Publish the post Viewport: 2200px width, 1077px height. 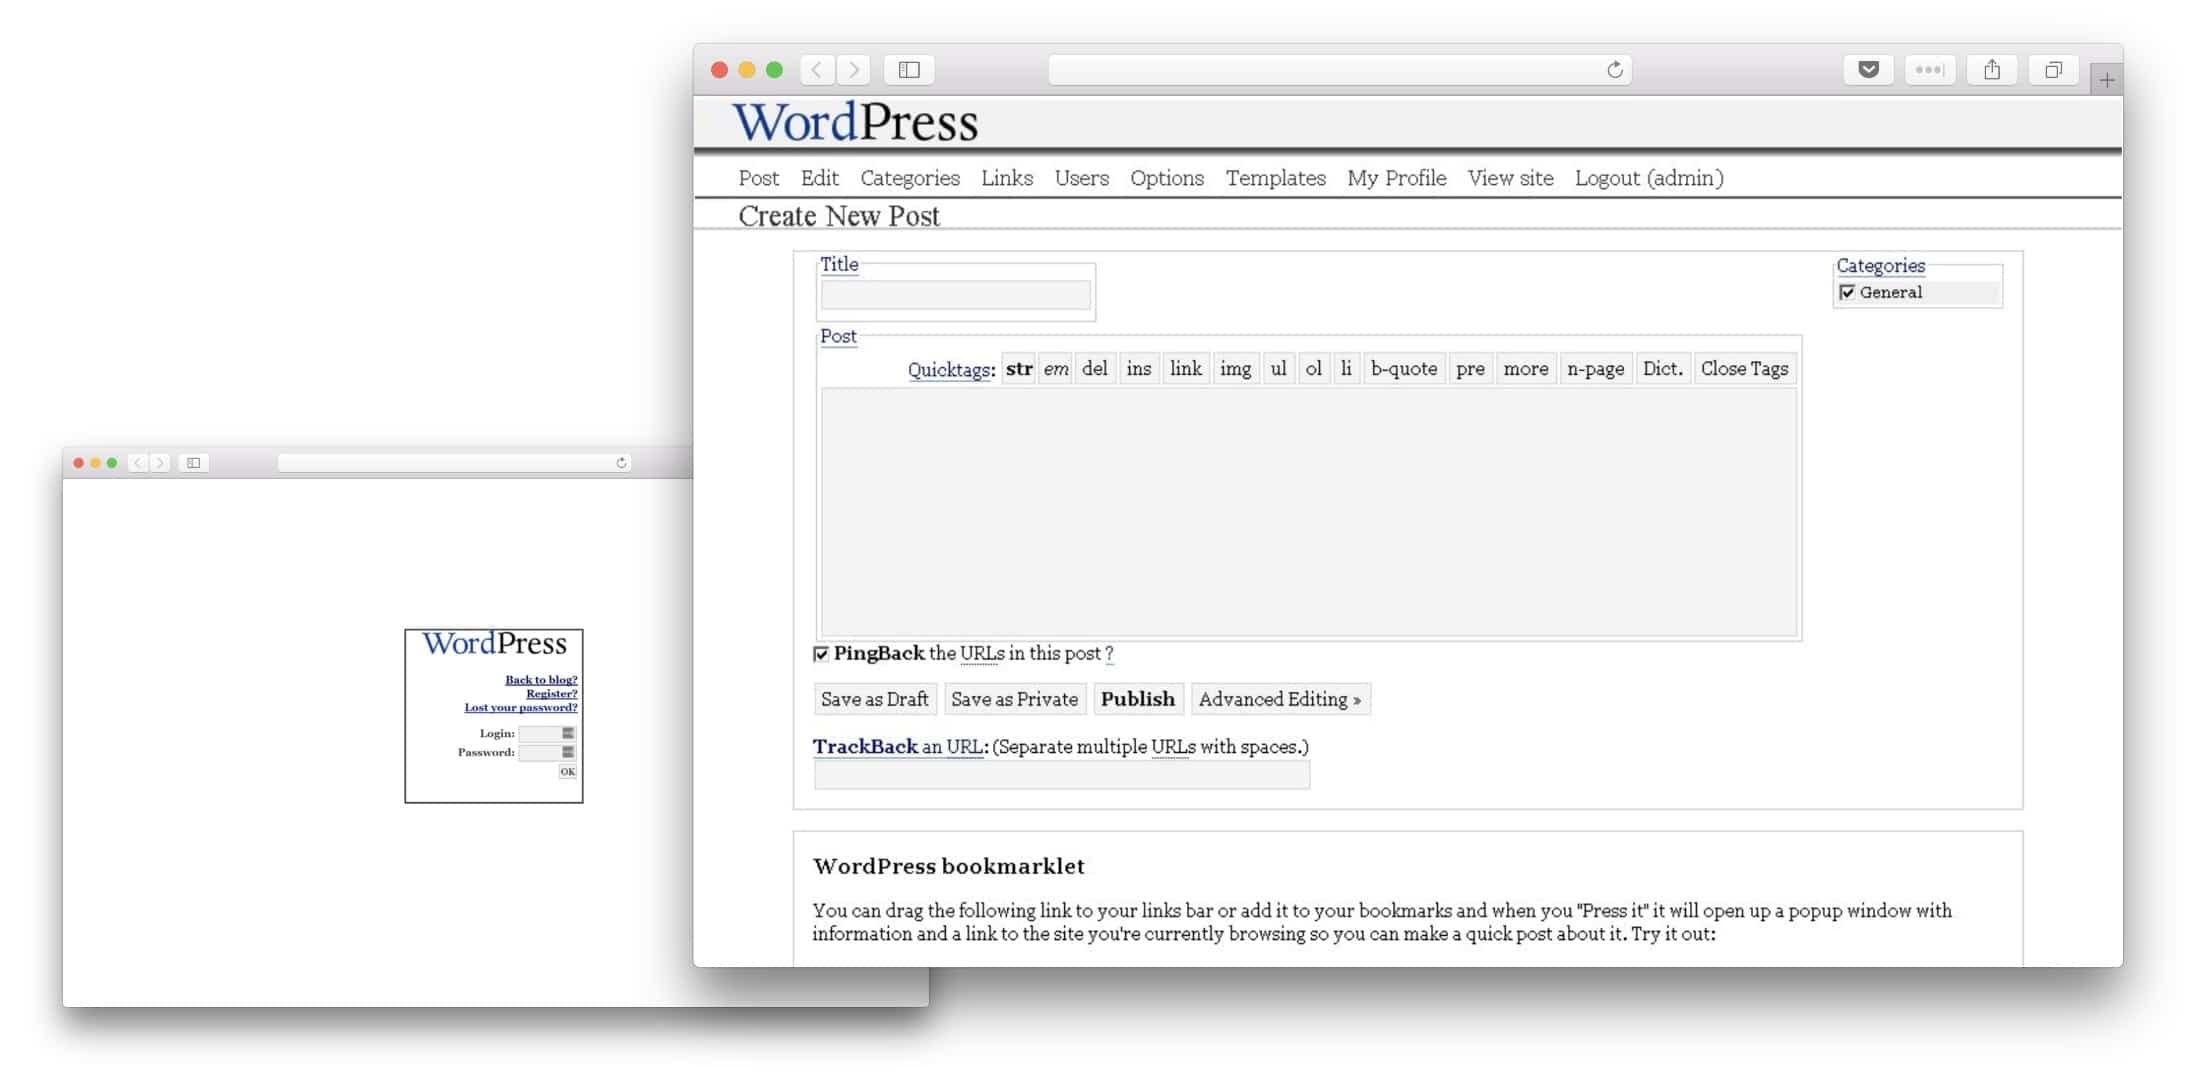pyautogui.click(x=1137, y=699)
